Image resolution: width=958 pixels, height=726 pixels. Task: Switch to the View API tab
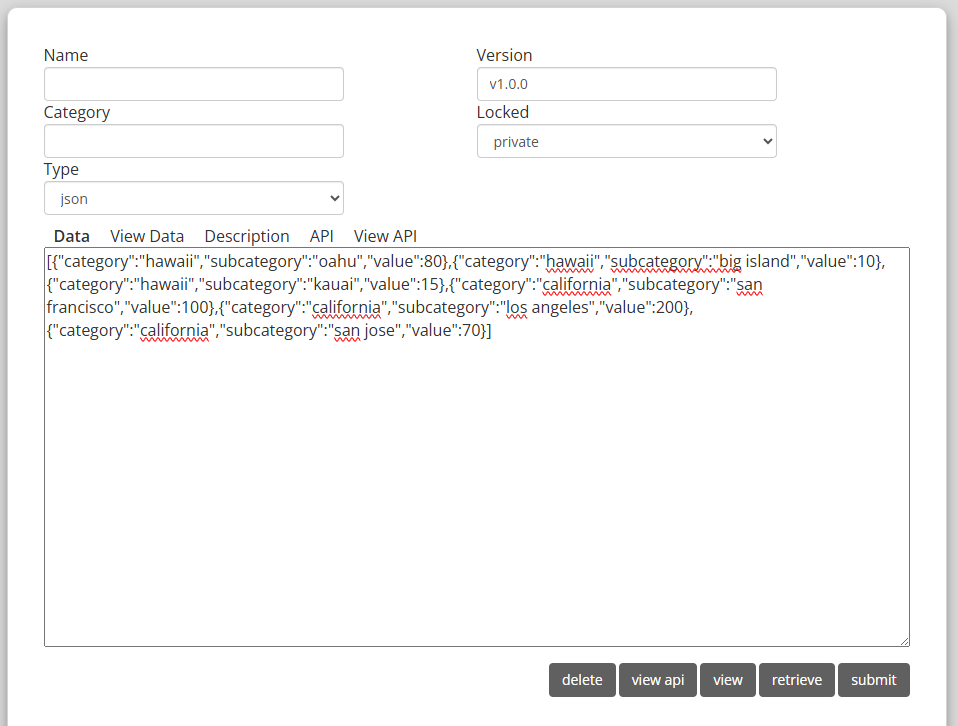click(385, 236)
